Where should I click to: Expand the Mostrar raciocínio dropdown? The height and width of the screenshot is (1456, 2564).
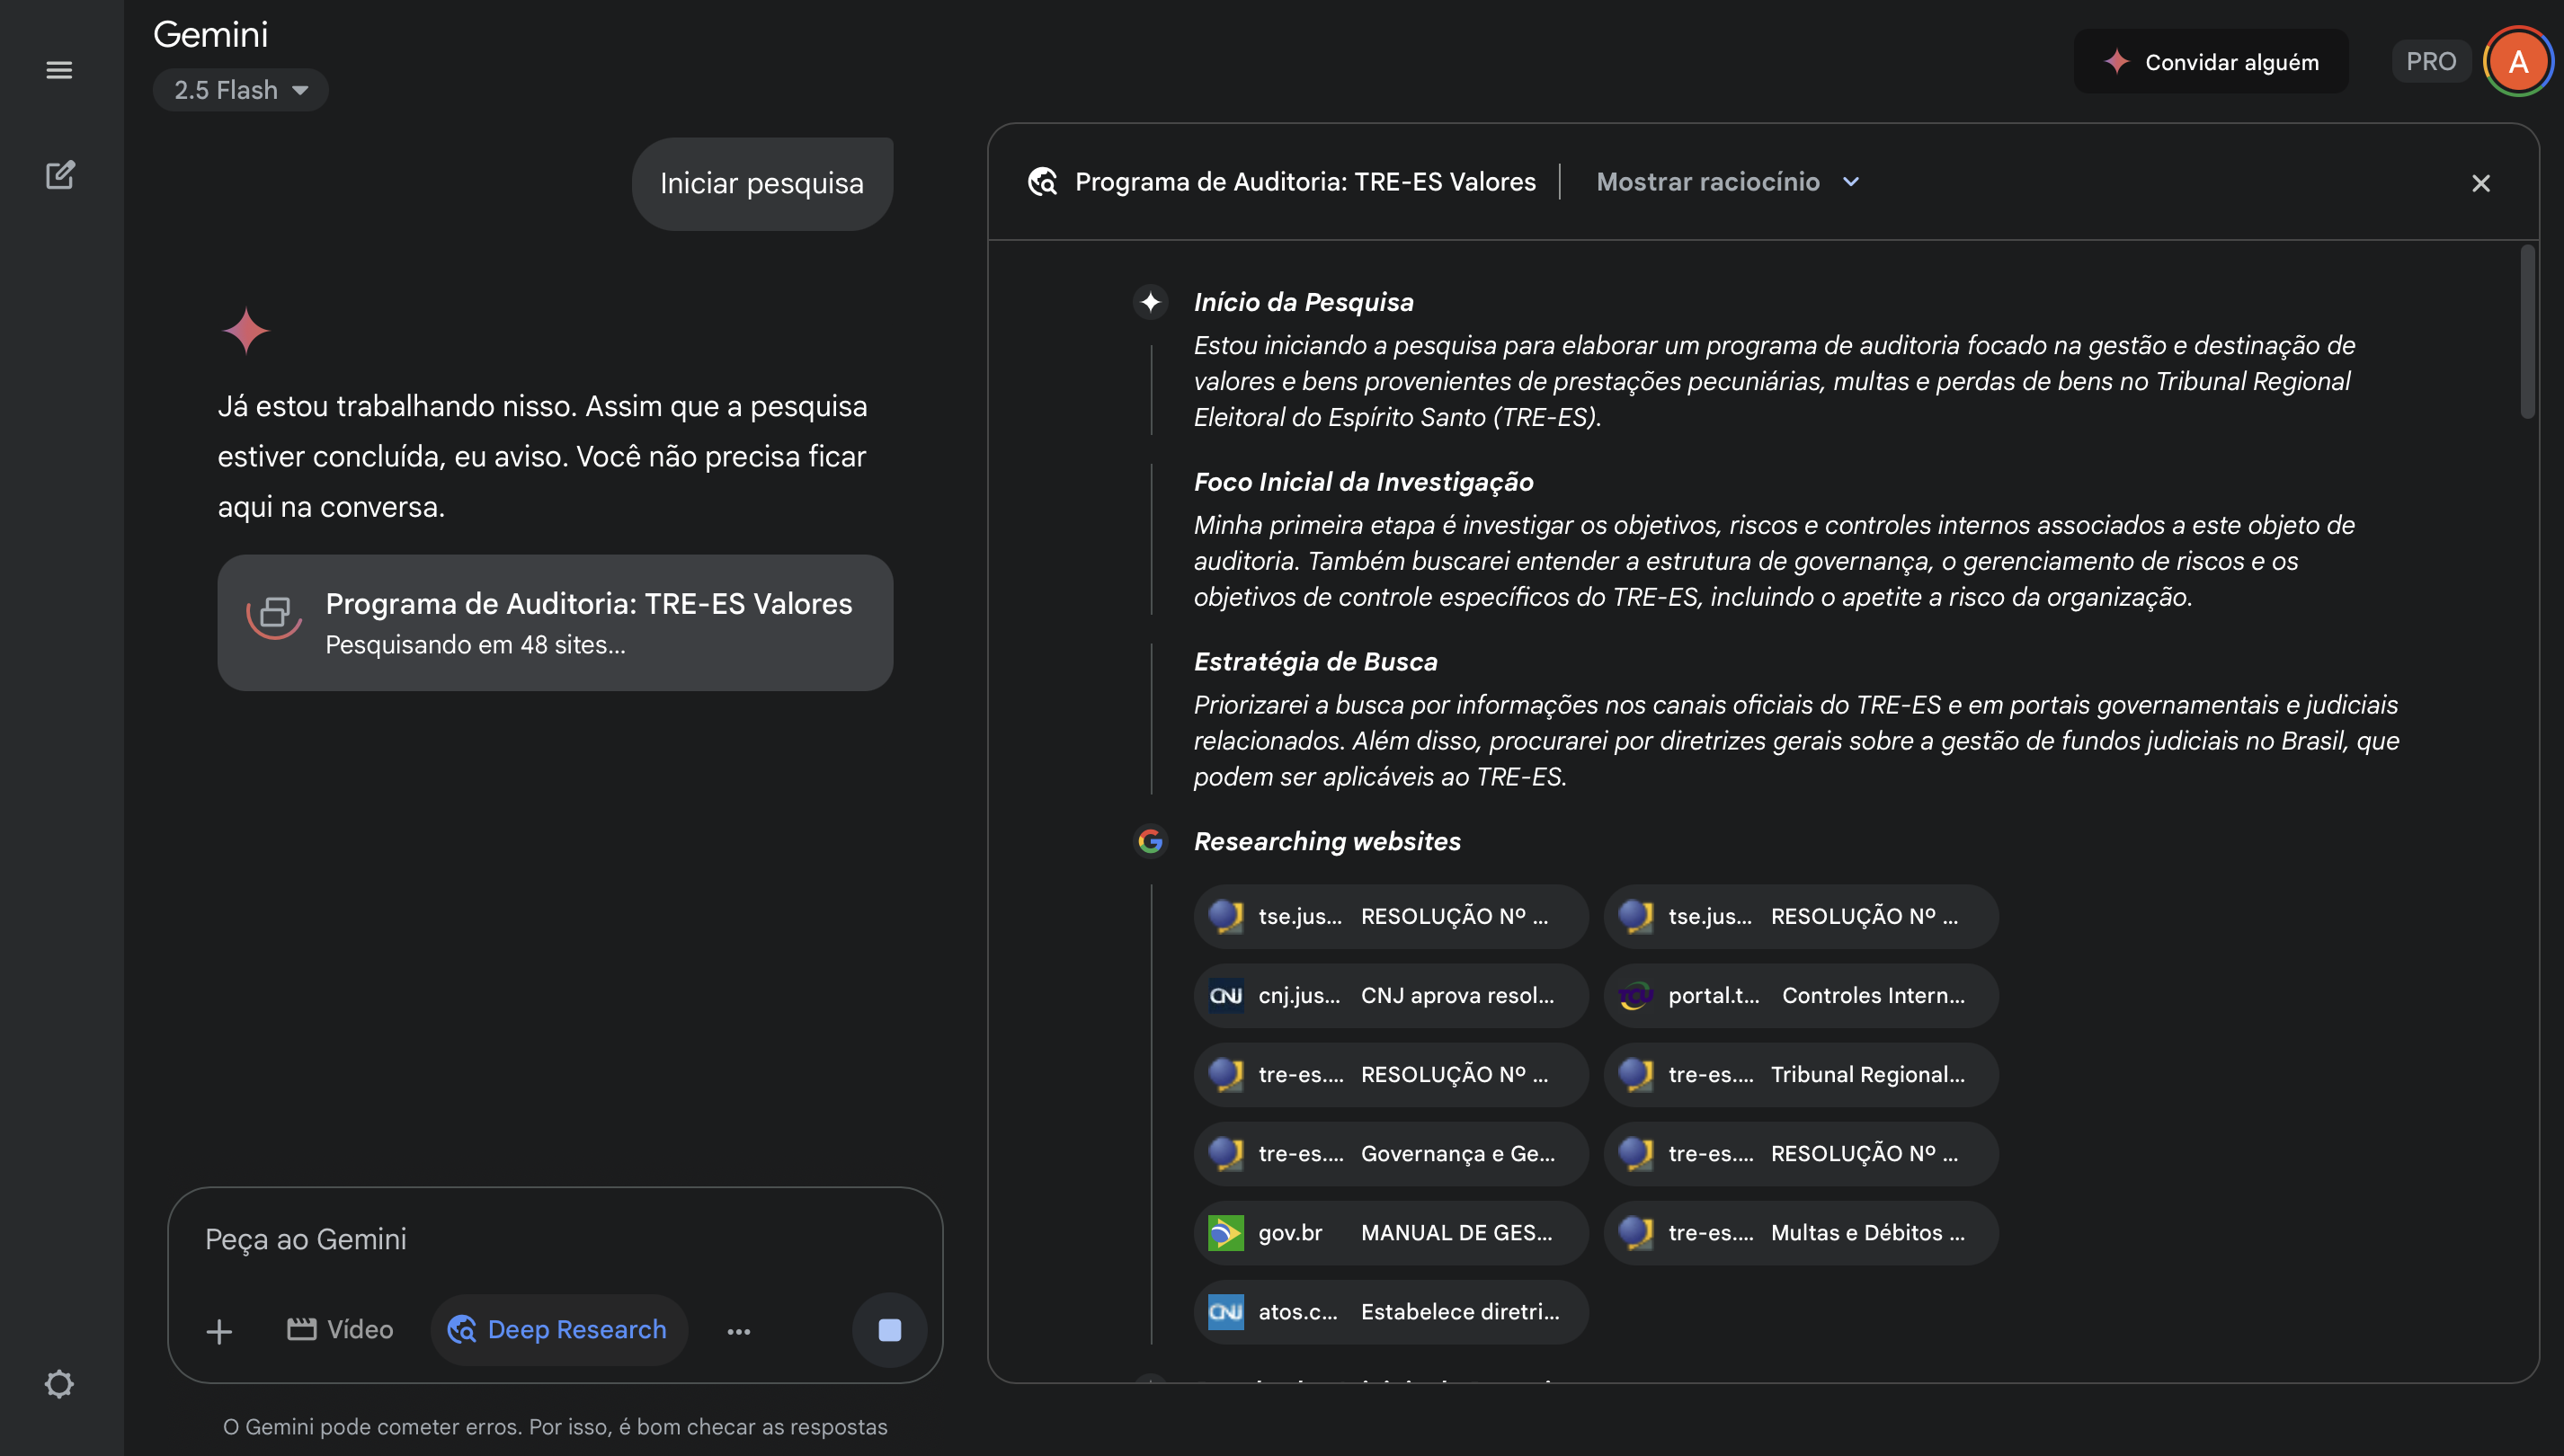pos(1727,182)
